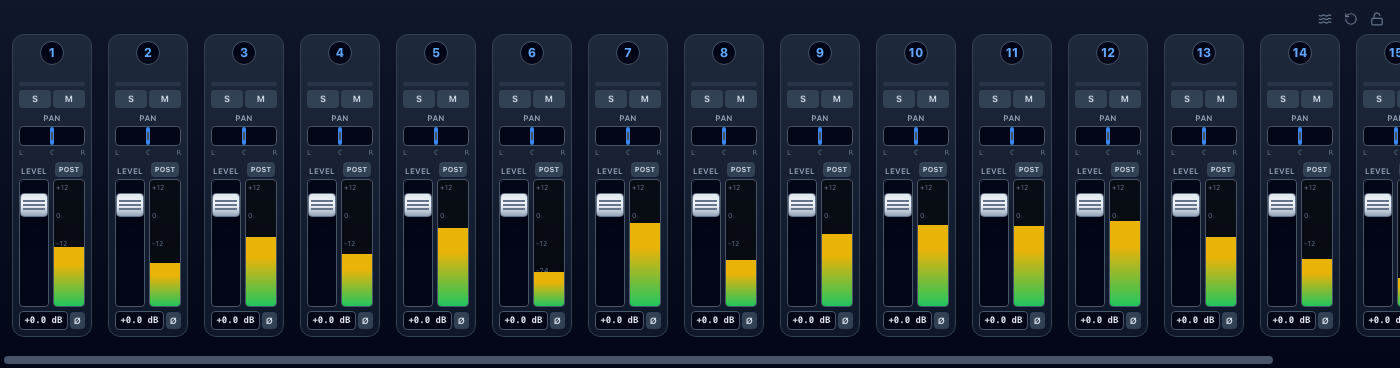Screen dimensions: 1400x368
Task: Toggle POST metering on channel 9
Action: pos(837,170)
